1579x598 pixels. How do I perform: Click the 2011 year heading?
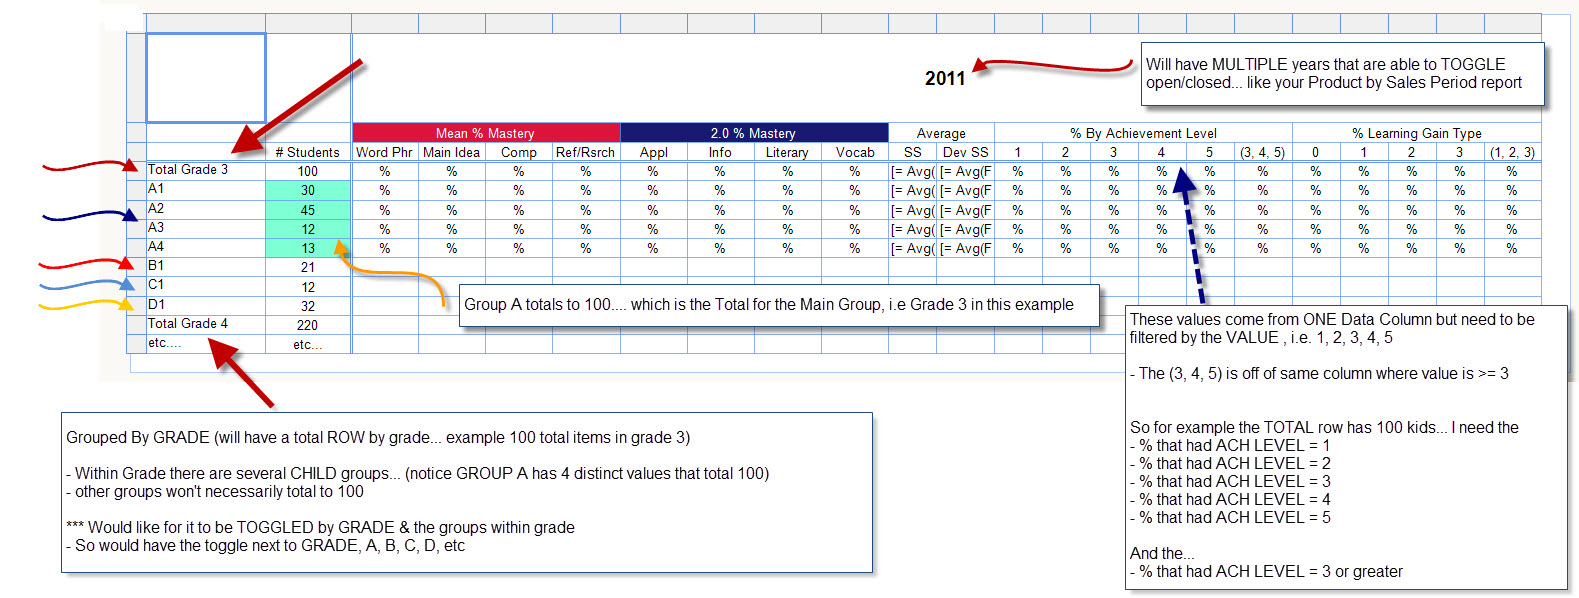point(945,79)
